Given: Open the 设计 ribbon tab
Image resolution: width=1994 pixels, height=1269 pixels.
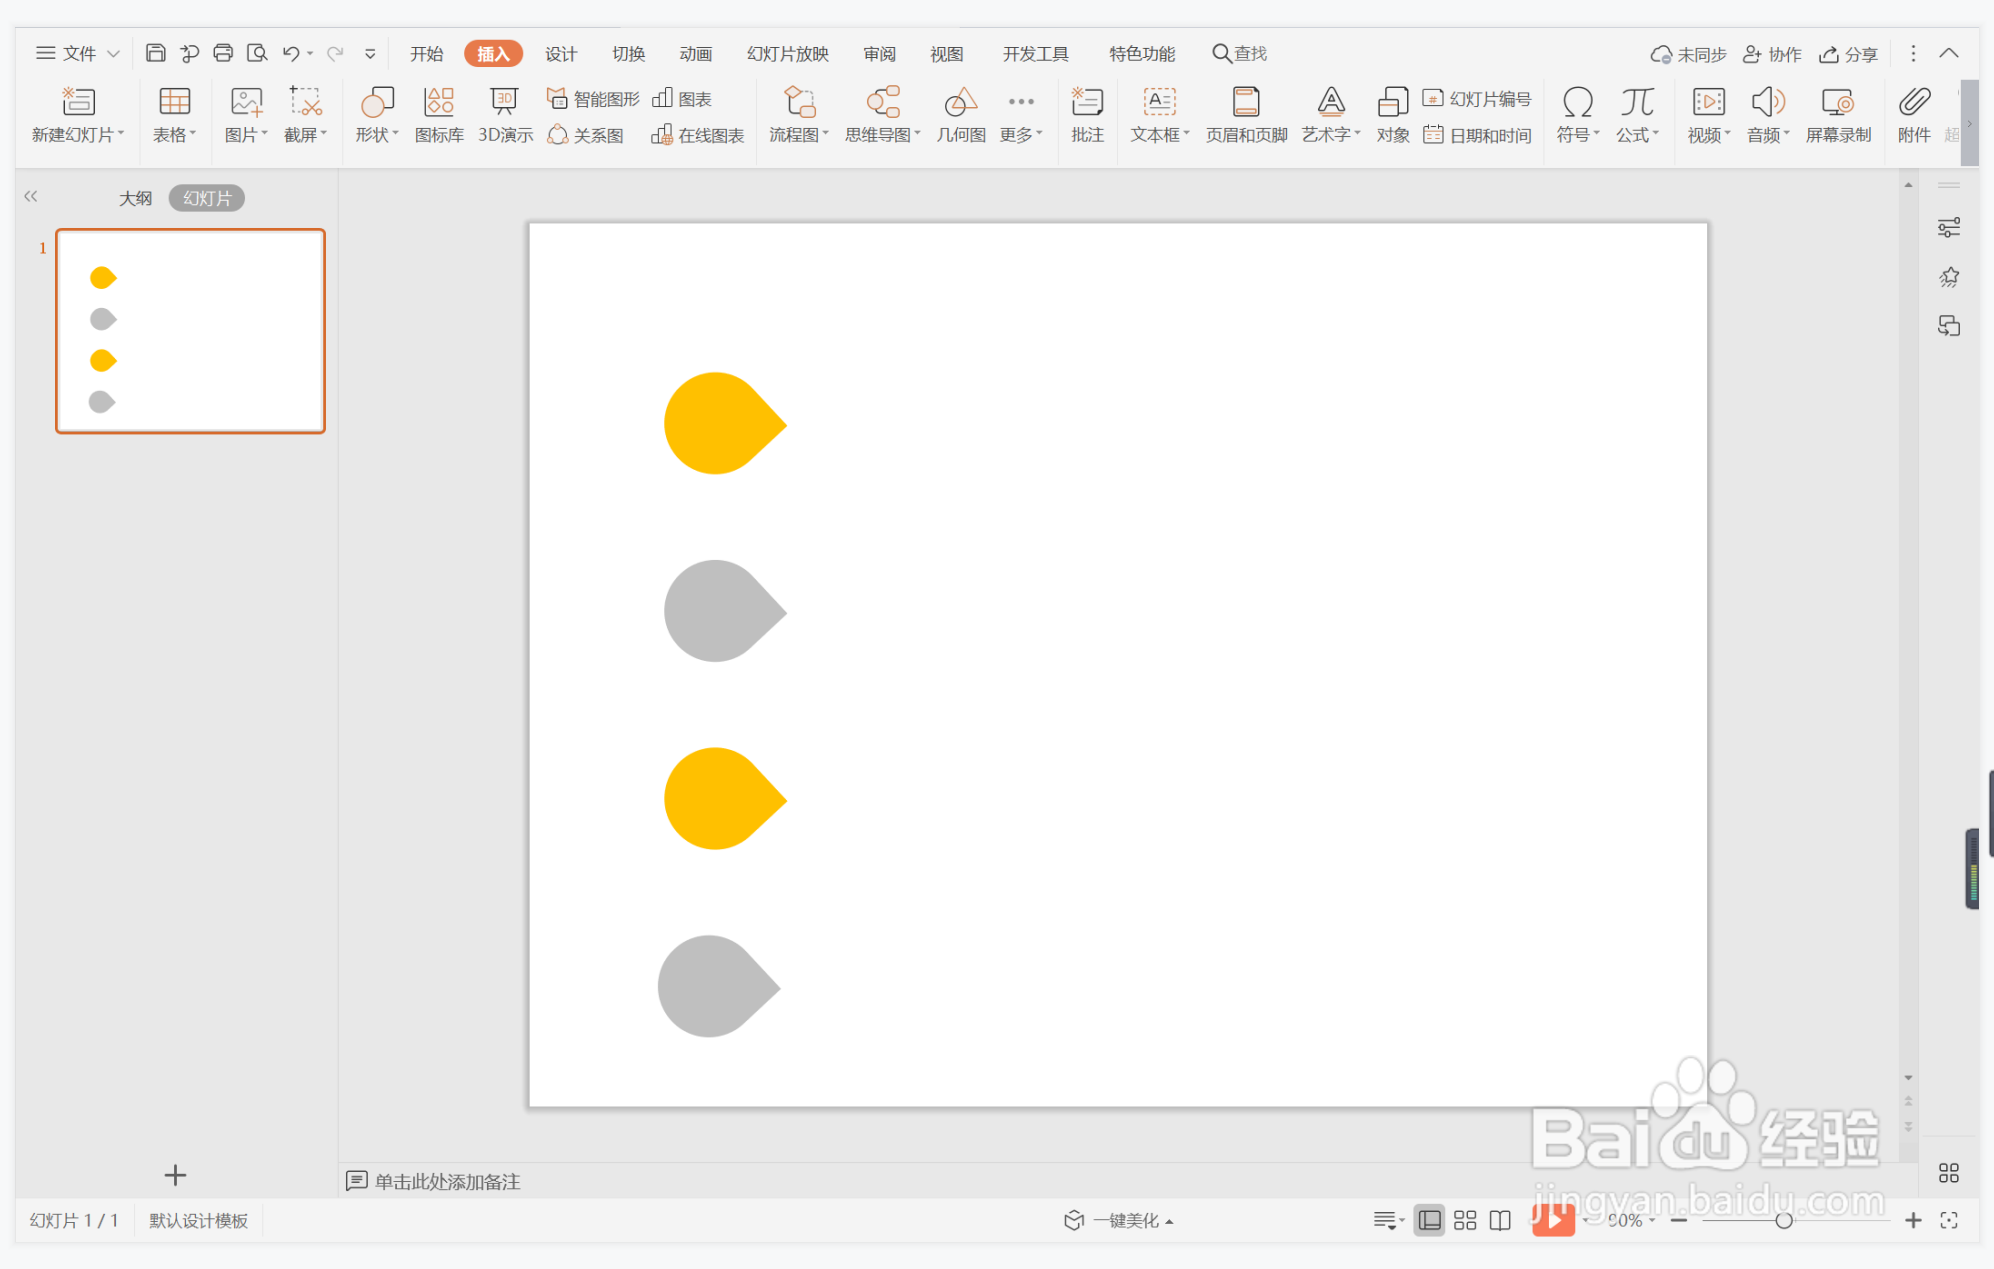Looking at the screenshot, I should [x=561, y=53].
